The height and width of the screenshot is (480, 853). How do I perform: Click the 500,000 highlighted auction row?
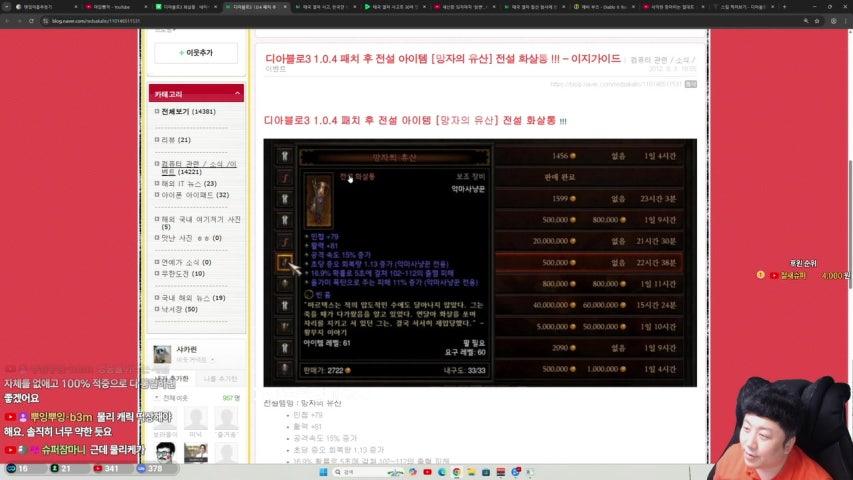[589, 262]
